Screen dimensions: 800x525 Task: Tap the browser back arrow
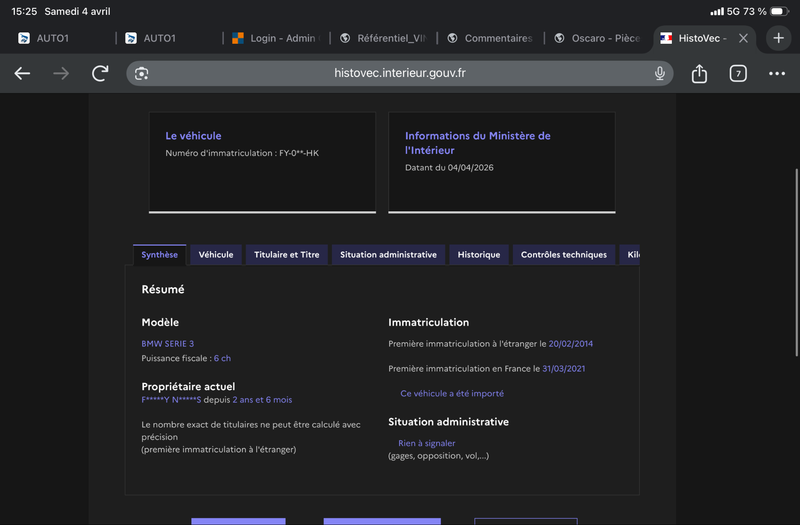click(22, 73)
